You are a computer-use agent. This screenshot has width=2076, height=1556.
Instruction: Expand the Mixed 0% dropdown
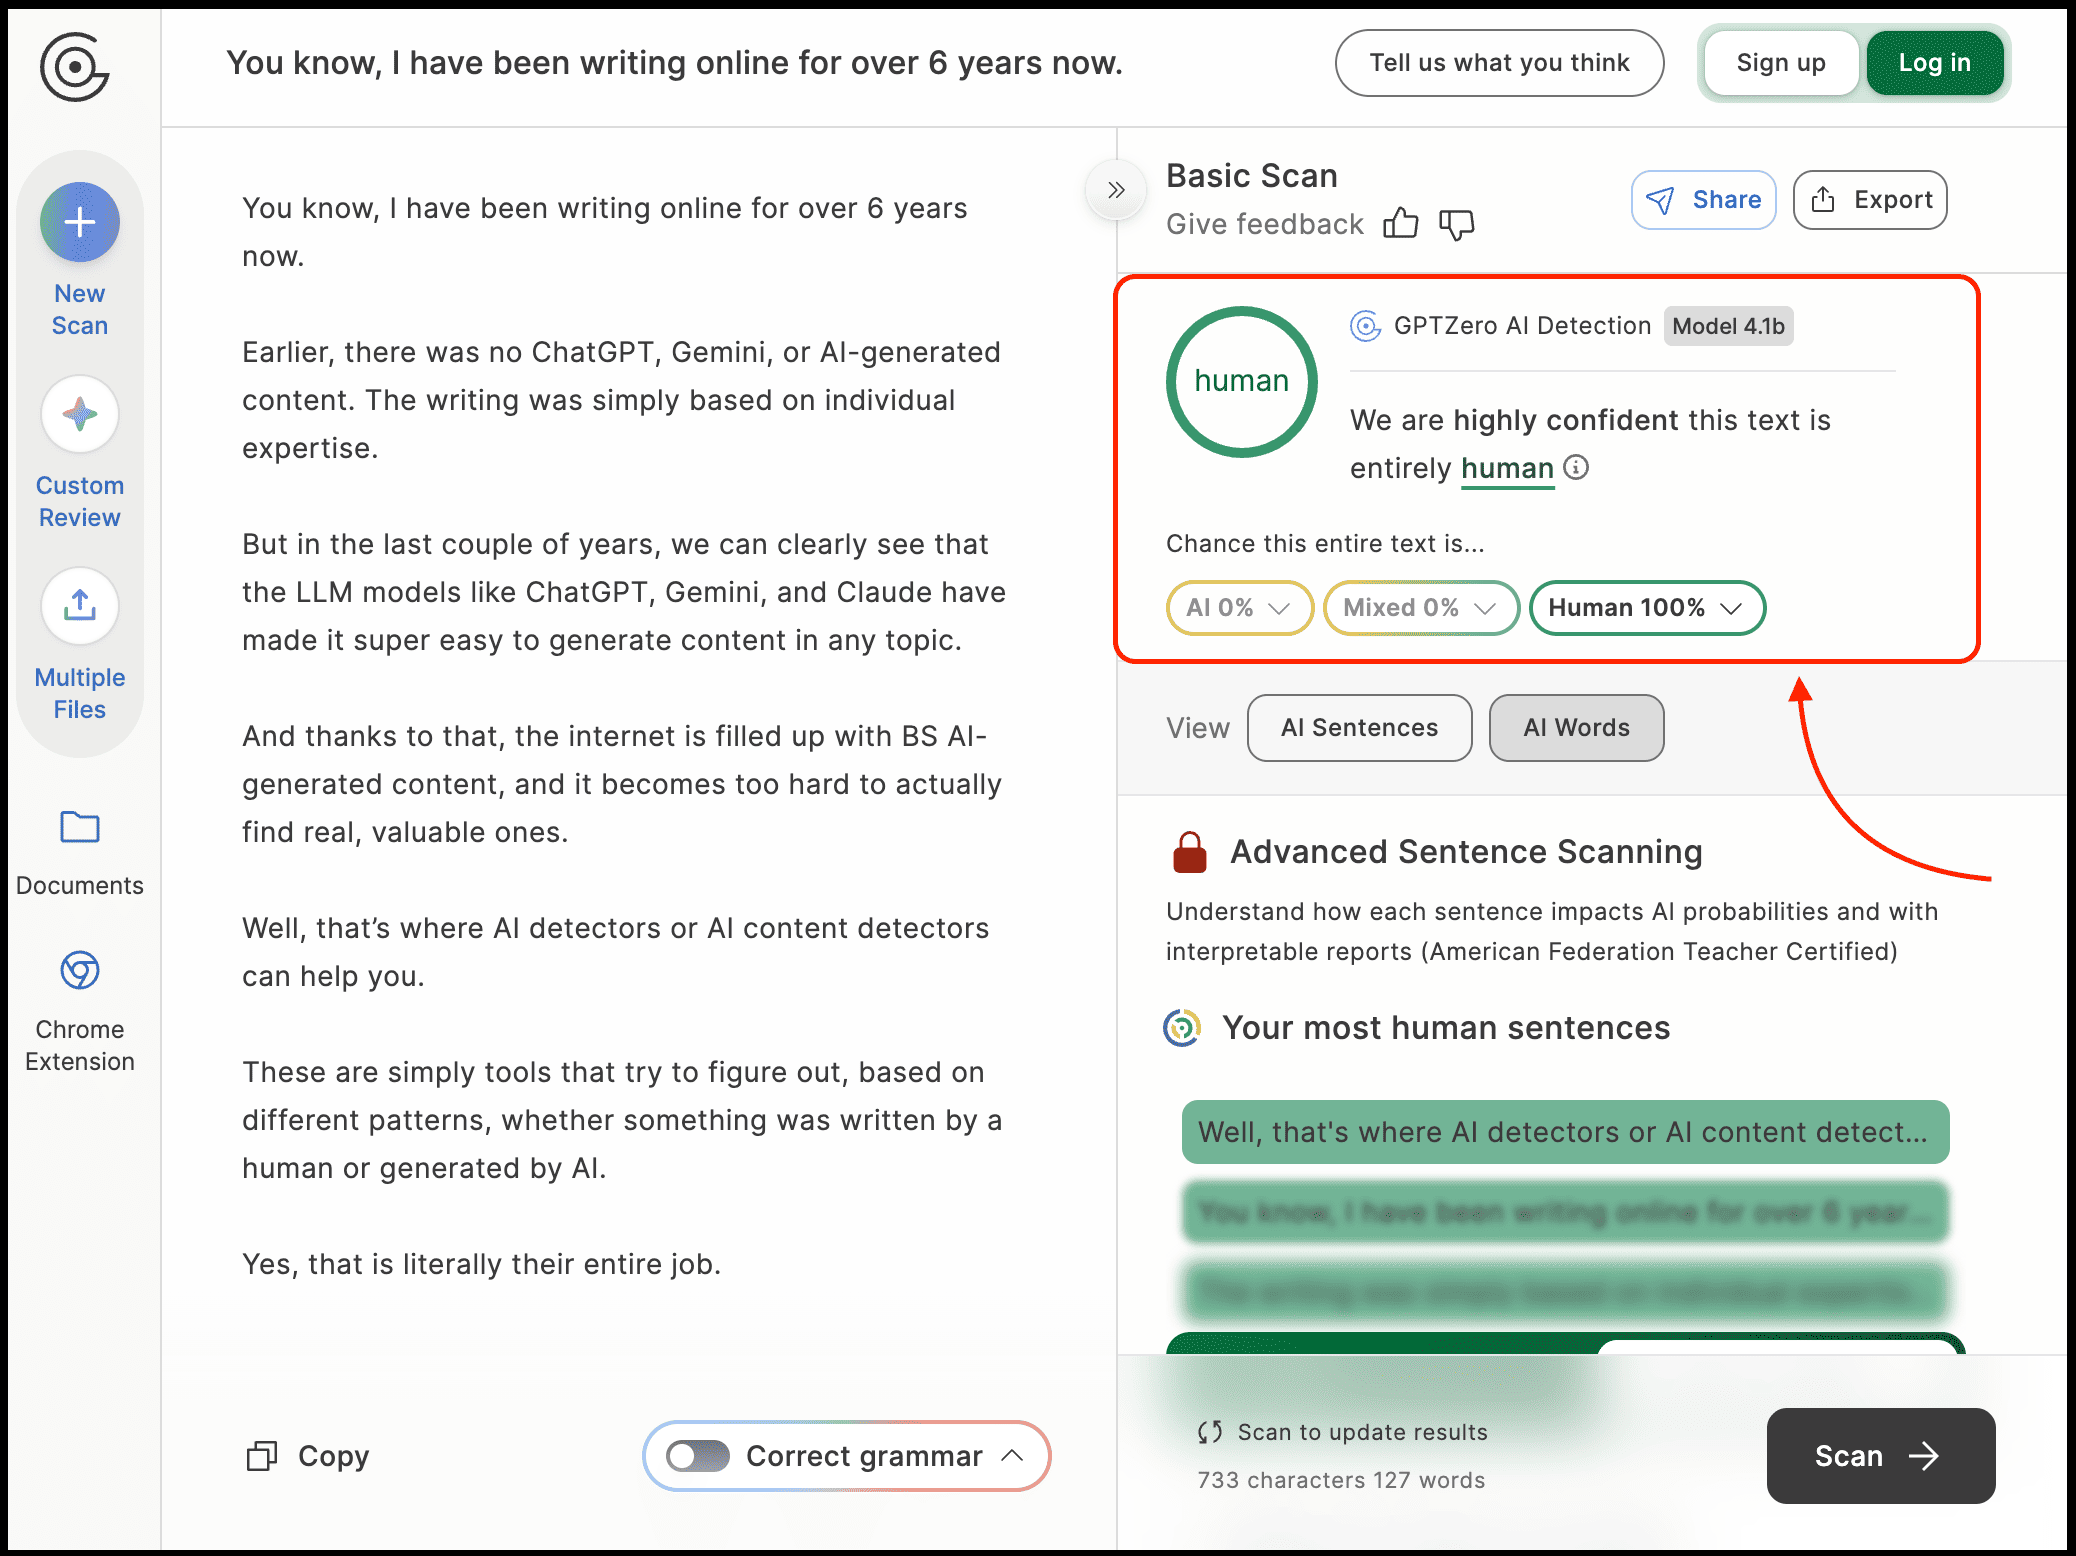coord(1421,608)
